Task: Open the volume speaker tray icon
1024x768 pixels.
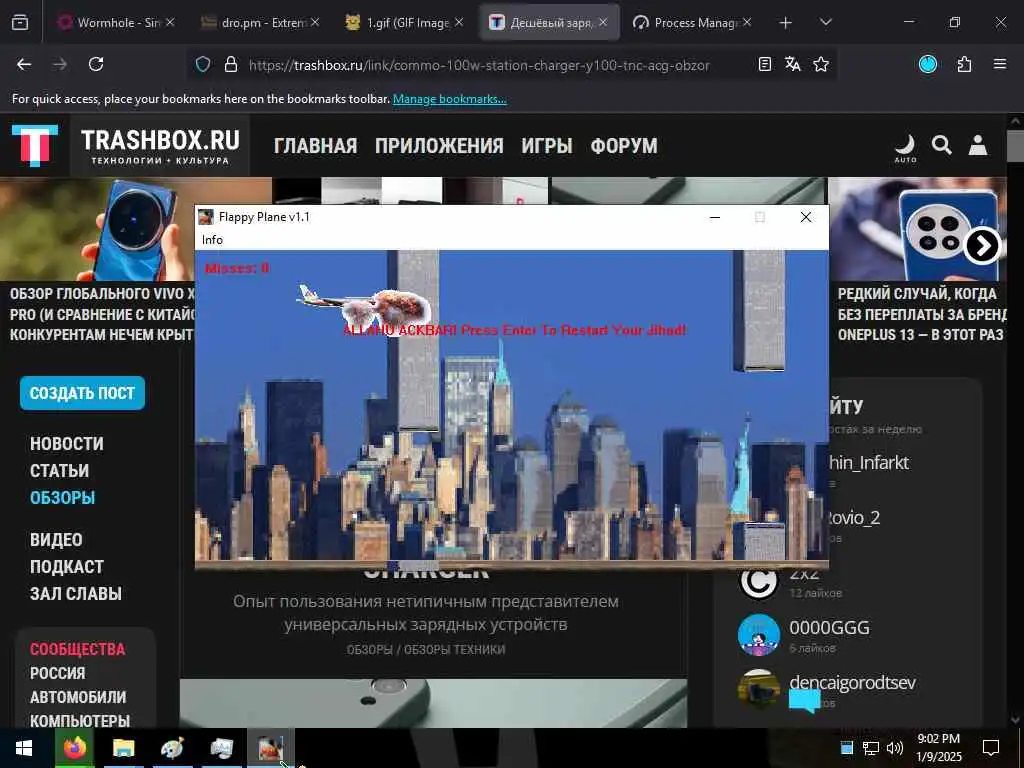Action: 895,748
